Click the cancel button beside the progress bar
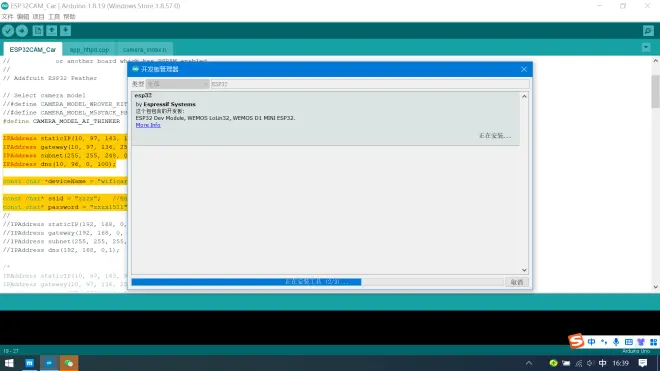The image size is (660, 371). tap(517, 282)
